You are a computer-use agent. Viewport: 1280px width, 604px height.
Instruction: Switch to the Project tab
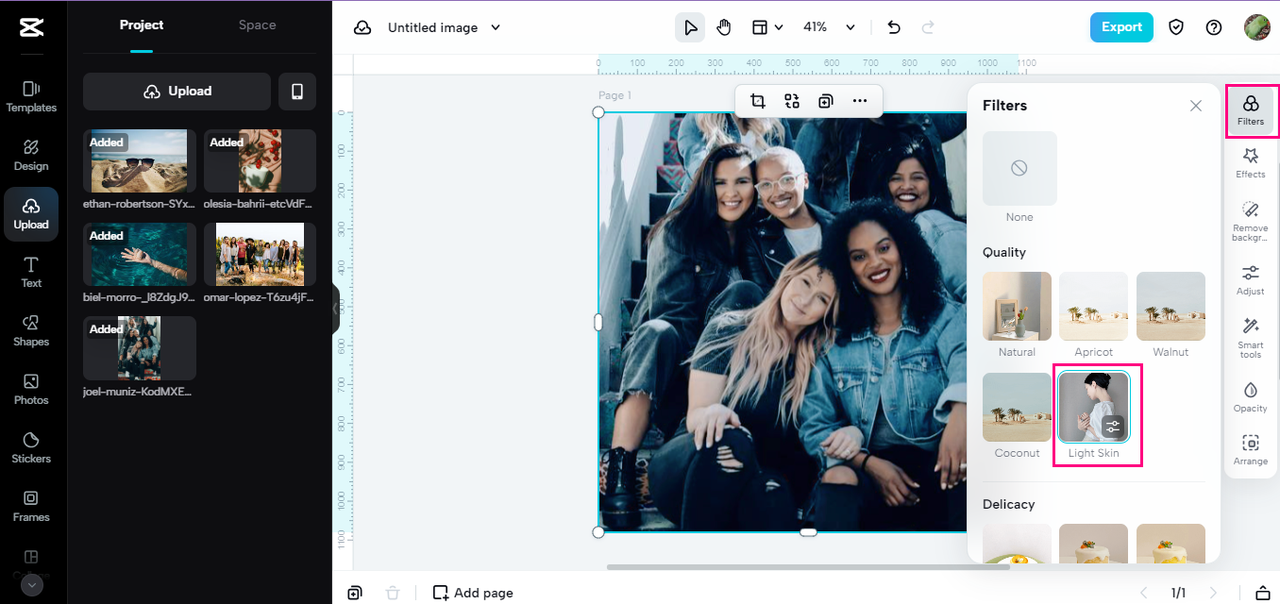click(x=141, y=25)
